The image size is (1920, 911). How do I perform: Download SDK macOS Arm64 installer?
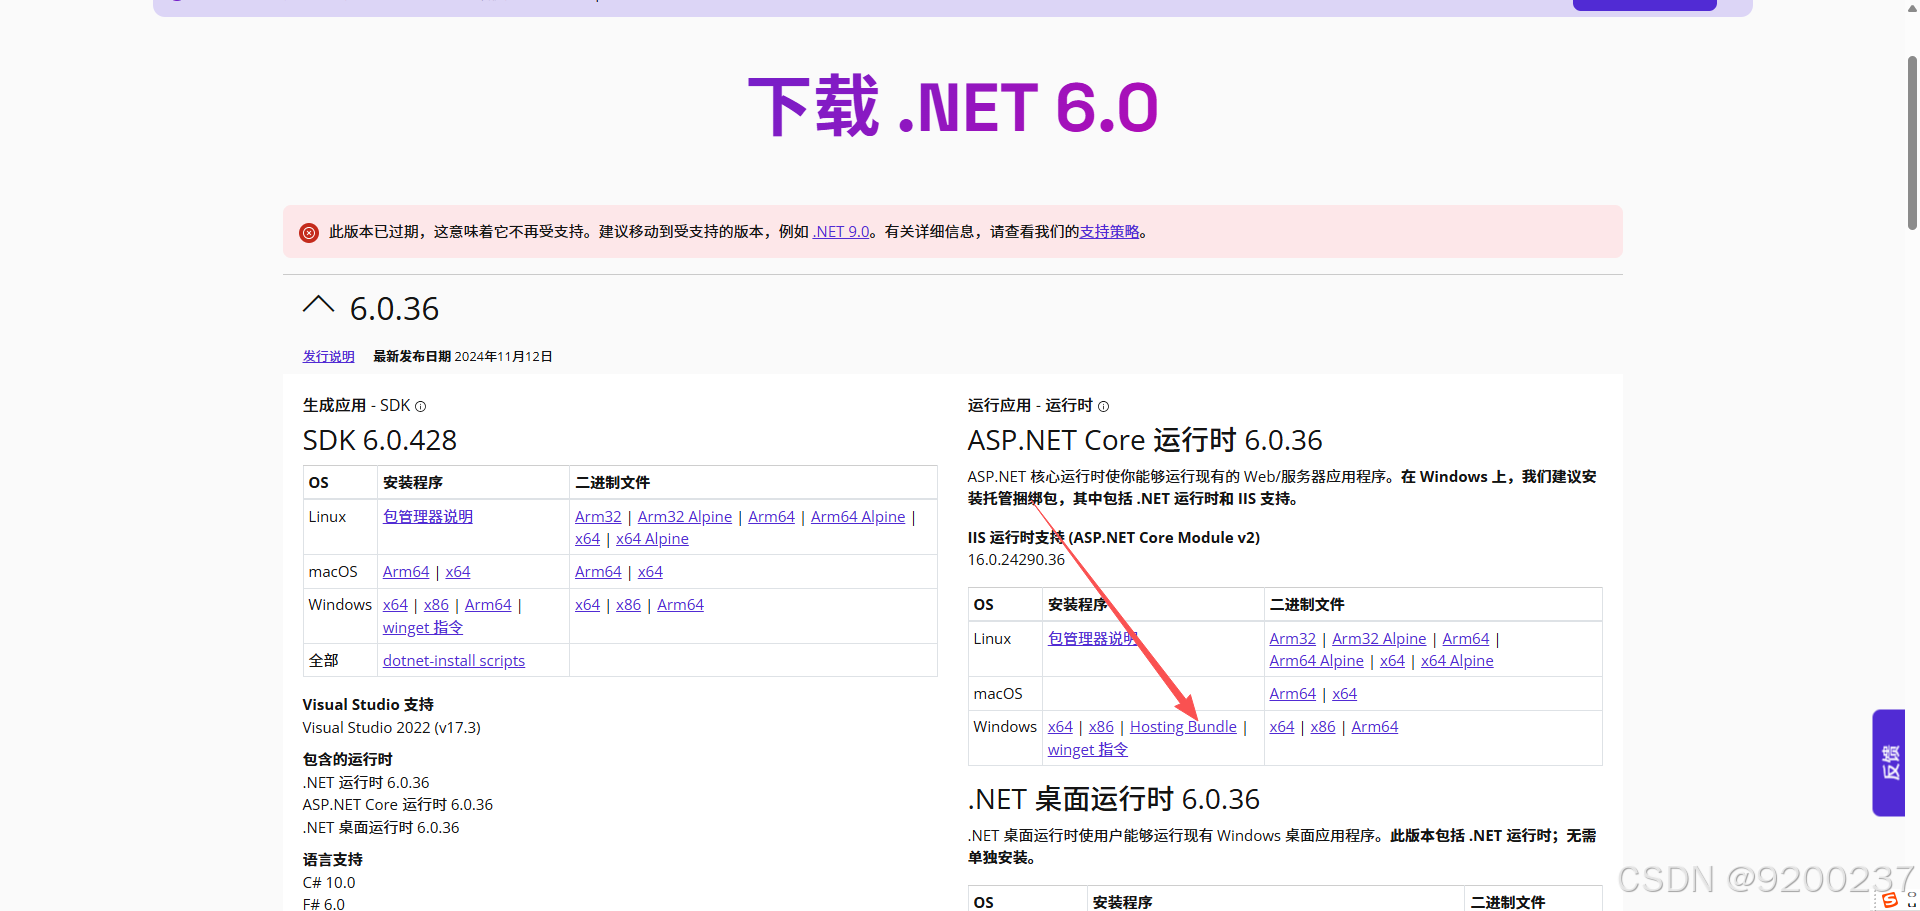[406, 571]
